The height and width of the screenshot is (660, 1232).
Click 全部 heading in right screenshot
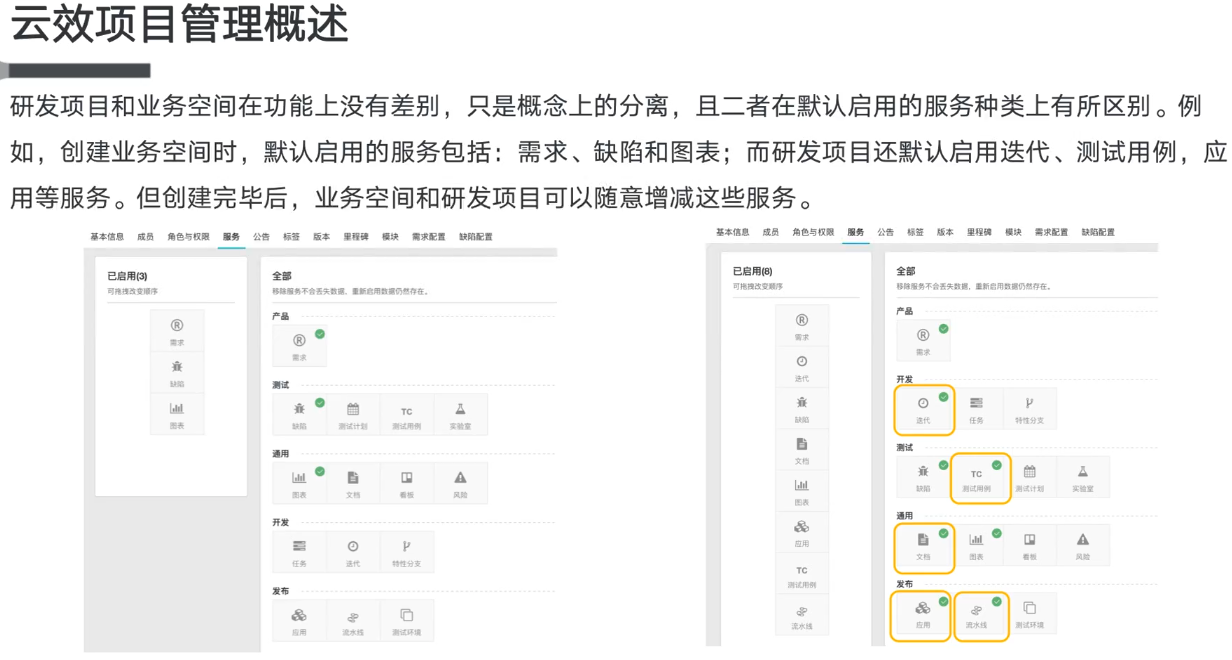click(x=905, y=271)
